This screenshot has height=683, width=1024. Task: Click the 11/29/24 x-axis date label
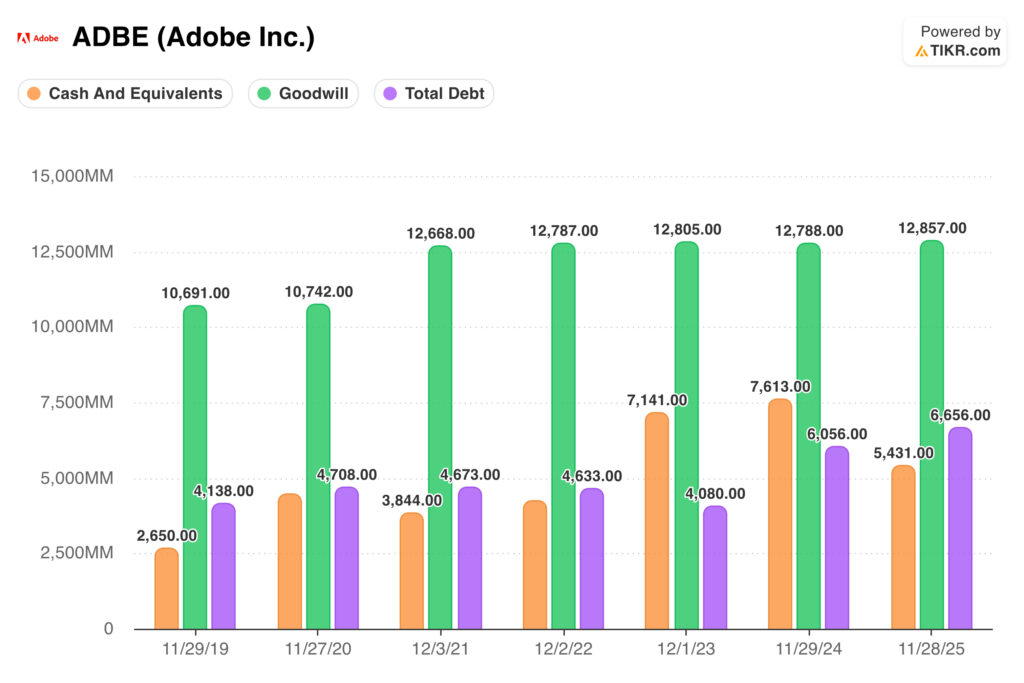[809, 649]
